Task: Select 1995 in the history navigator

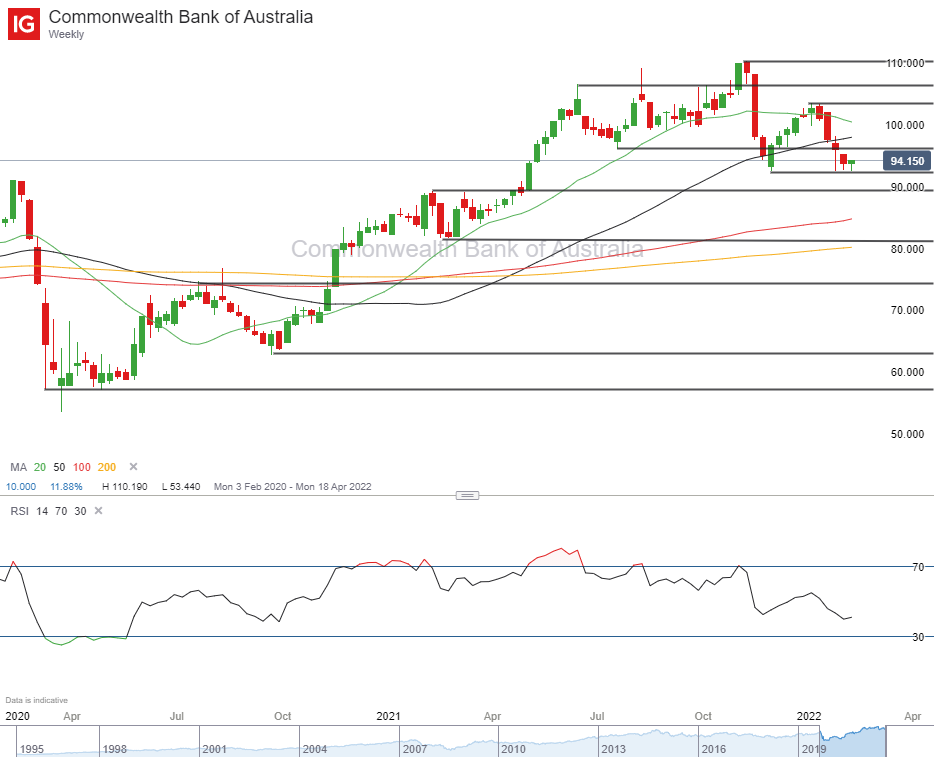Action: [x=32, y=749]
